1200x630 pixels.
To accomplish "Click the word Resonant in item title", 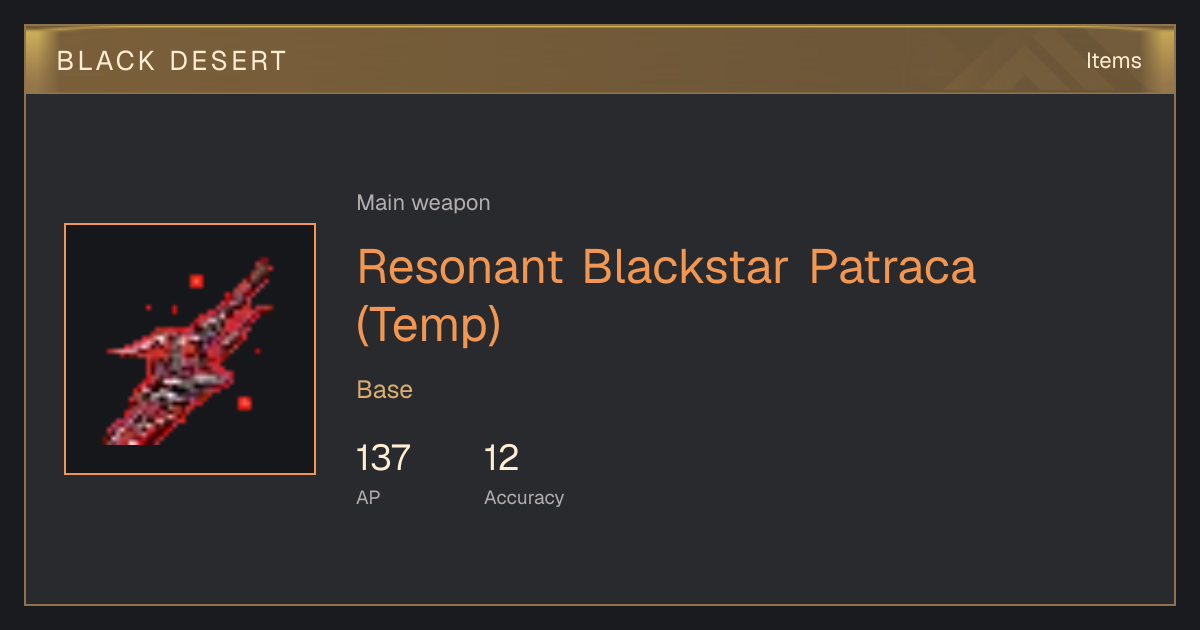I will click(x=460, y=266).
